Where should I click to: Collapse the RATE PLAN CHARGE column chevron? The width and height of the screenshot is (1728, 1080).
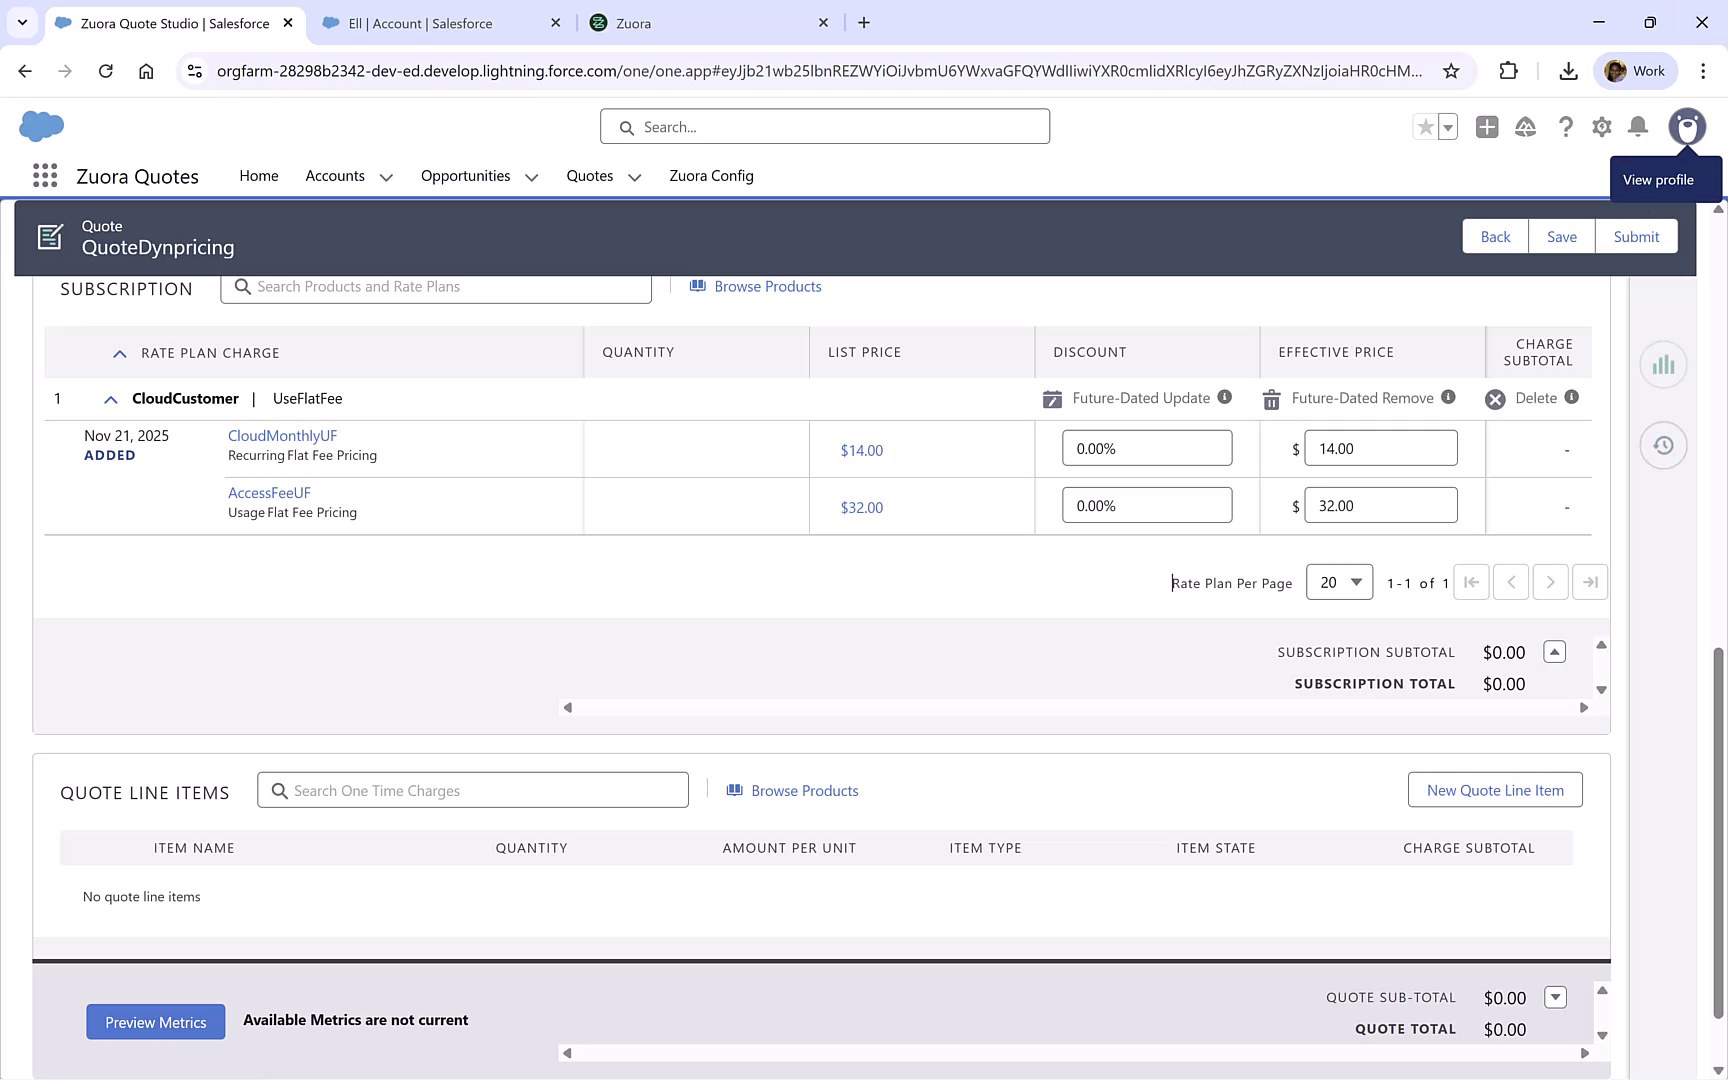[x=119, y=352]
